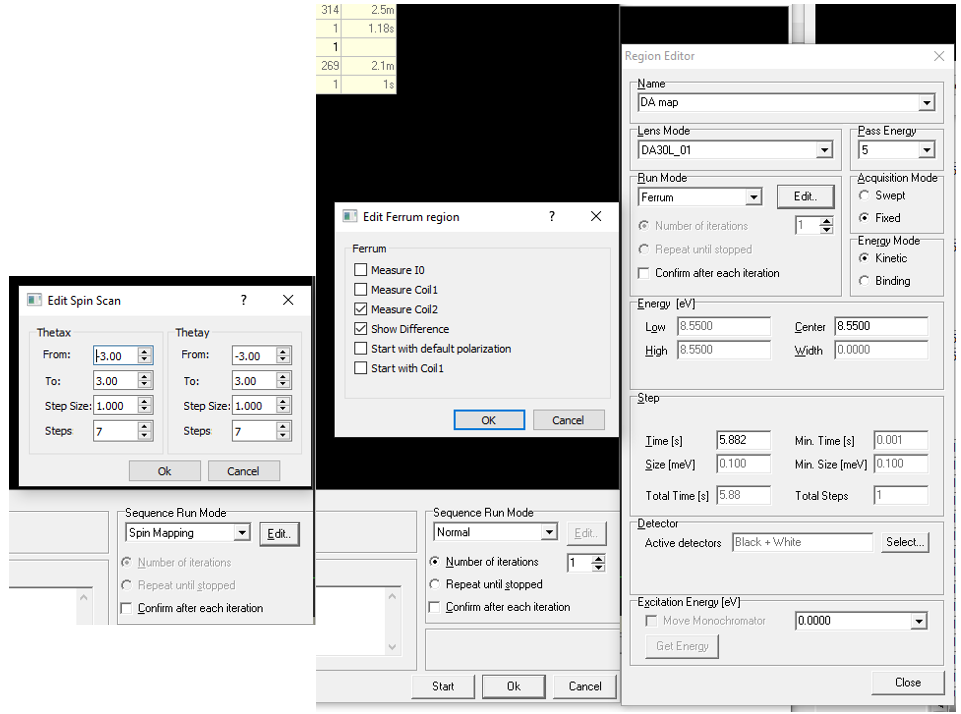Screen dimensions: 961x714
Task: Open the Lens Mode dropdown DA30L_01
Action: point(824,151)
